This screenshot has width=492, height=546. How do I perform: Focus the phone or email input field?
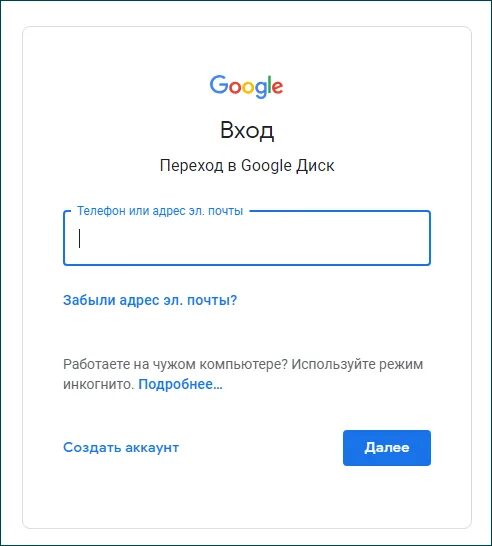point(247,238)
